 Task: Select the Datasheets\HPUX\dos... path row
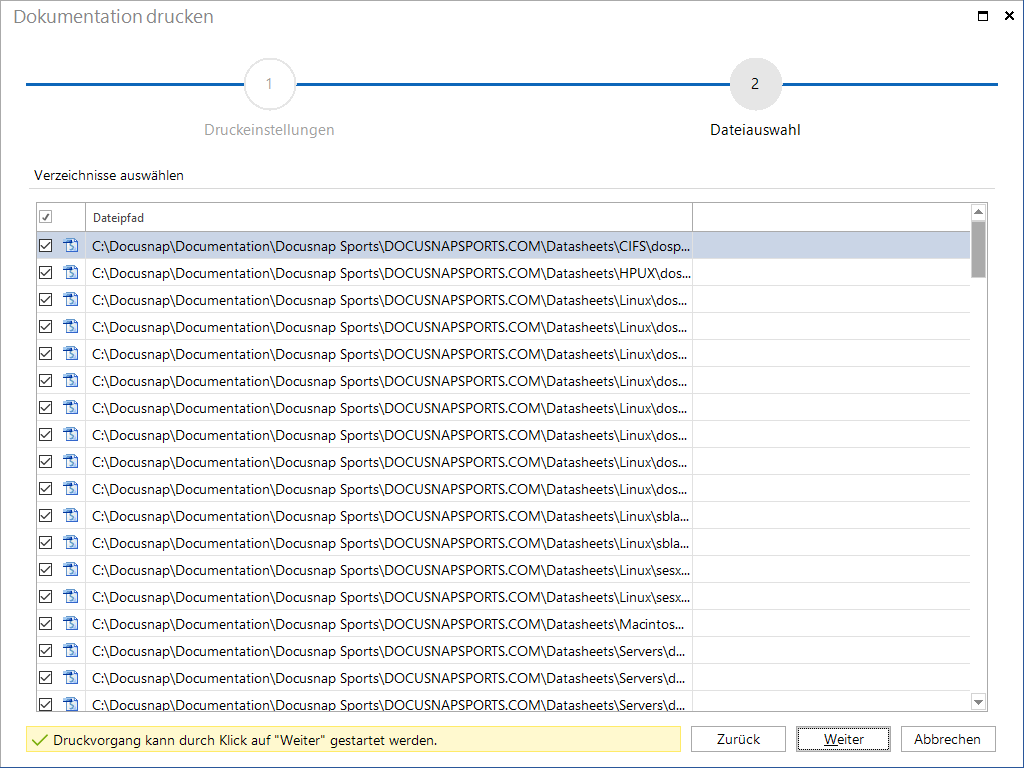(503, 272)
